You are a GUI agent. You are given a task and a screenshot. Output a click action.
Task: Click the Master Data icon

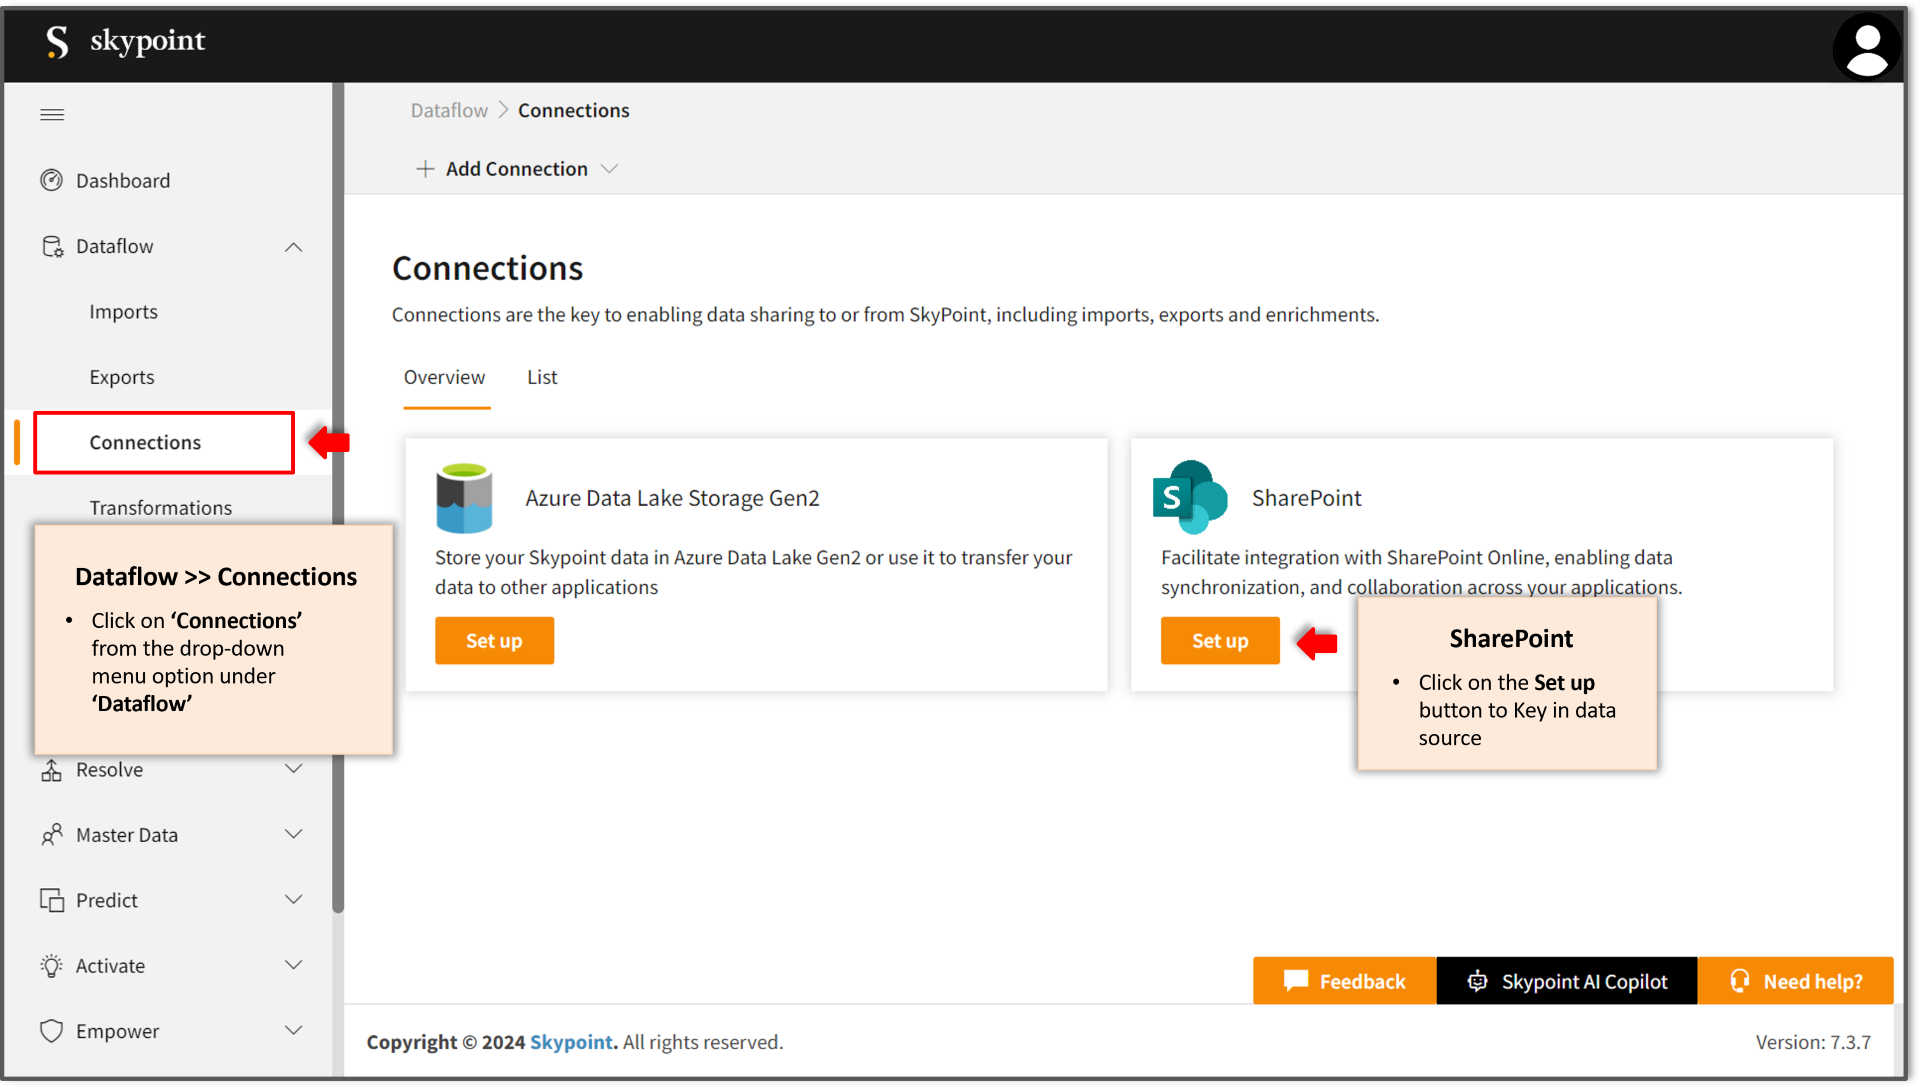click(51, 834)
